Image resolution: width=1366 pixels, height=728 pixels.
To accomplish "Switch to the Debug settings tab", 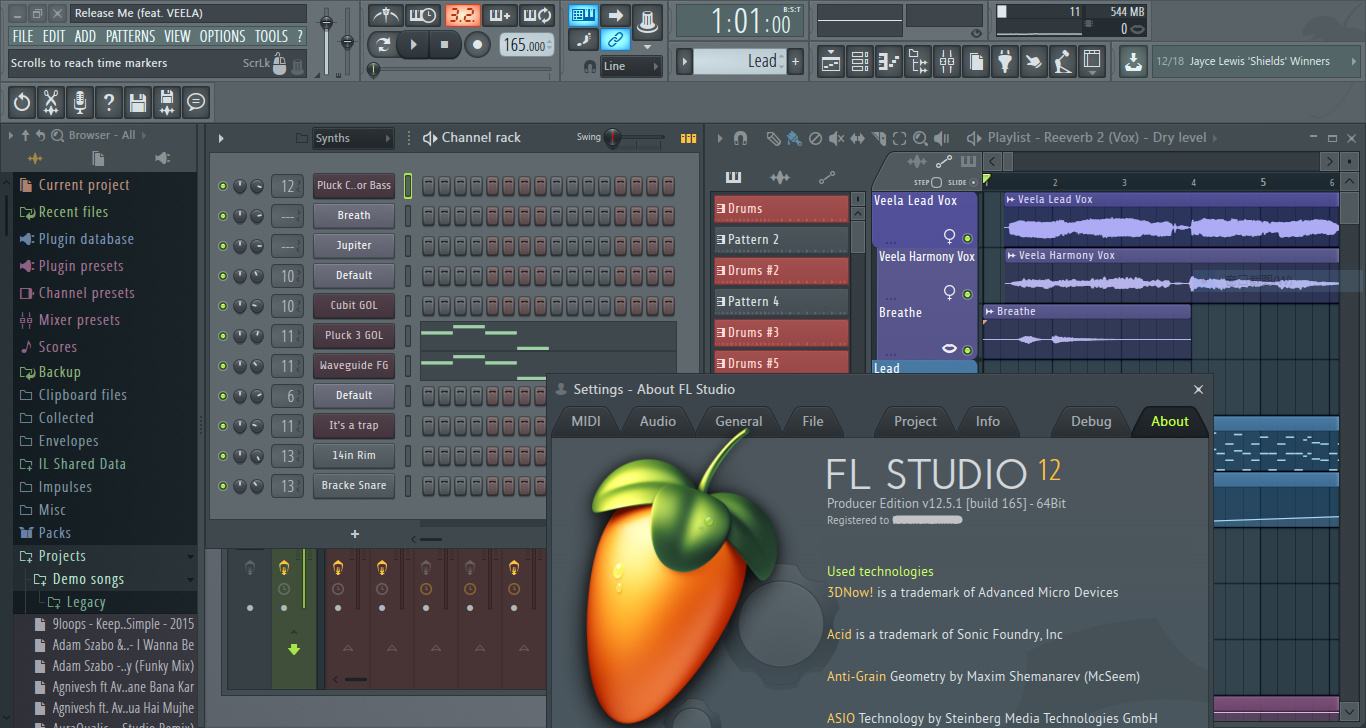I will point(1091,421).
